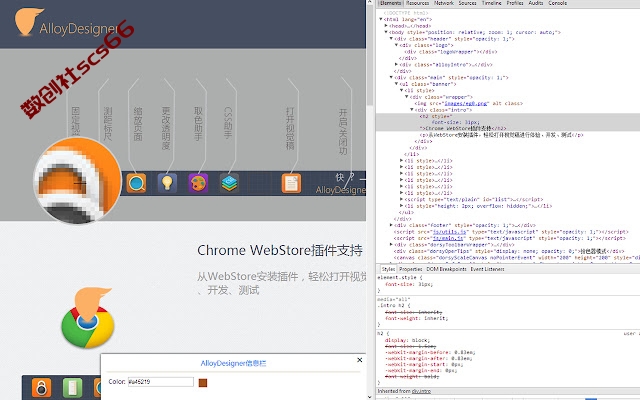Open the Audits tab in DevTools
The height and width of the screenshot is (400, 640).
pos(536,3)
